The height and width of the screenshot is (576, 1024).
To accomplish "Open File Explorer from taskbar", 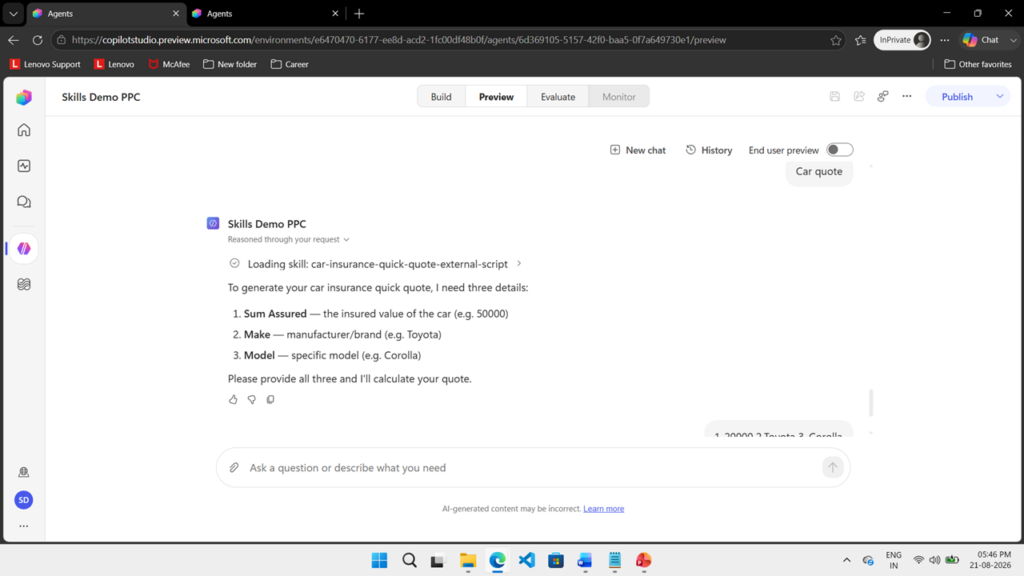I will 468,560.
